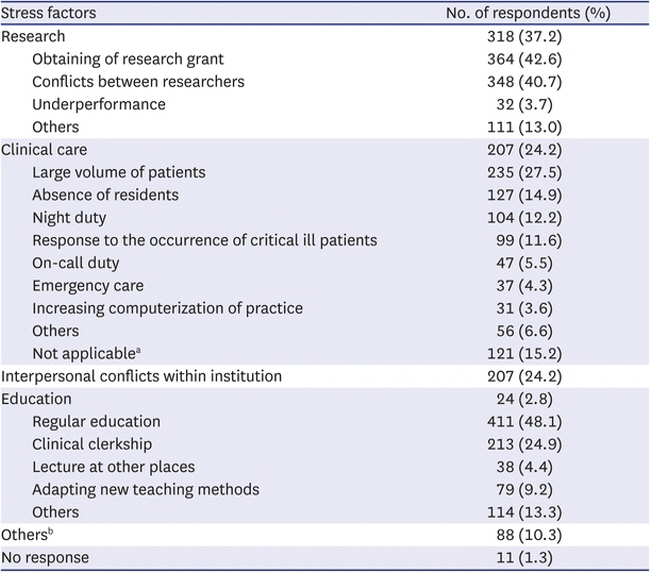650x572 pixels.
Task: Click the value '121 (15.2)'
Action: tap(524, 354)
